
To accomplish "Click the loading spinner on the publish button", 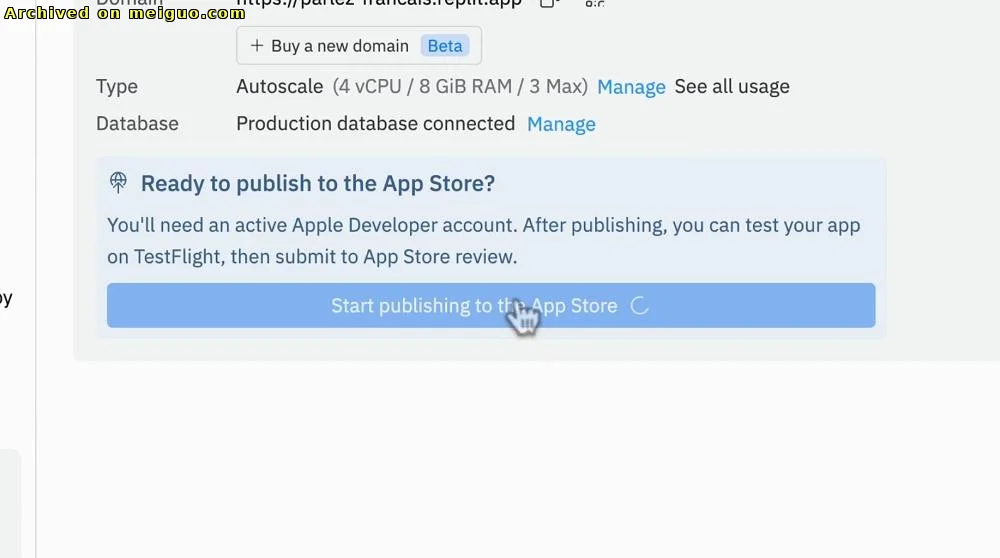I will [x=640, y=306].
